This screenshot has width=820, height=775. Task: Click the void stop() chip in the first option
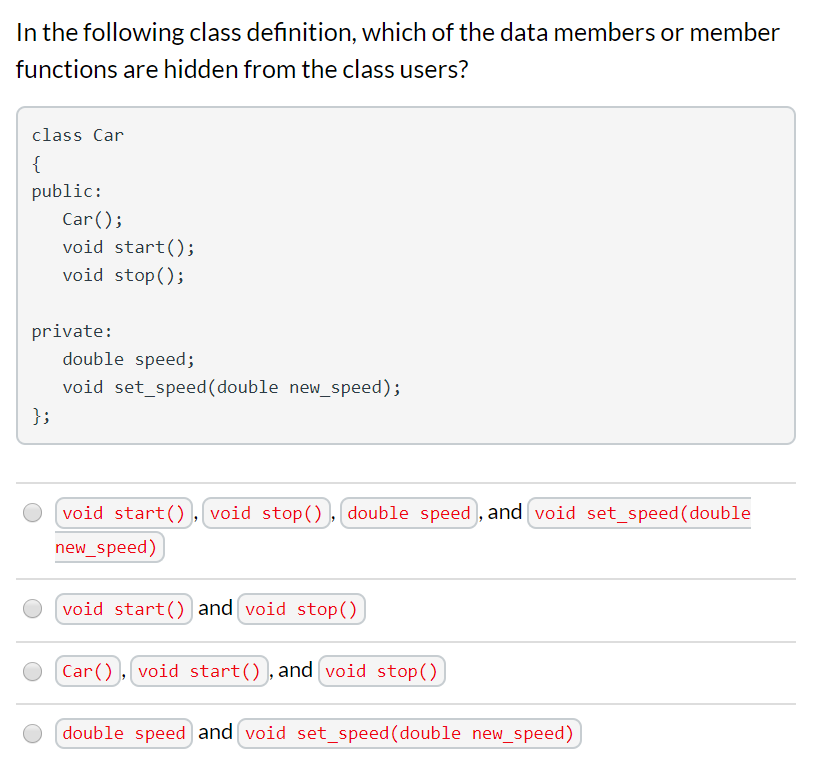(266, 512)
